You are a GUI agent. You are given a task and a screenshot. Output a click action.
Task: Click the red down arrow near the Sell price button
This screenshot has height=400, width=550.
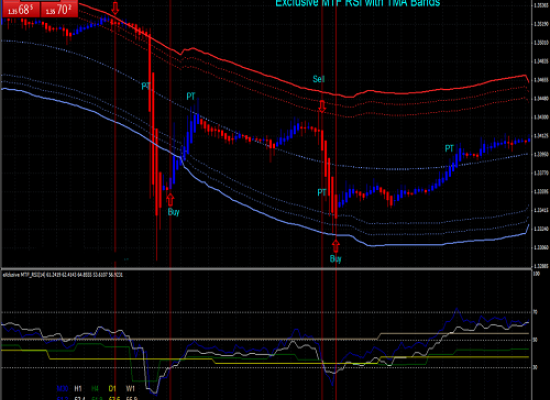115,7
